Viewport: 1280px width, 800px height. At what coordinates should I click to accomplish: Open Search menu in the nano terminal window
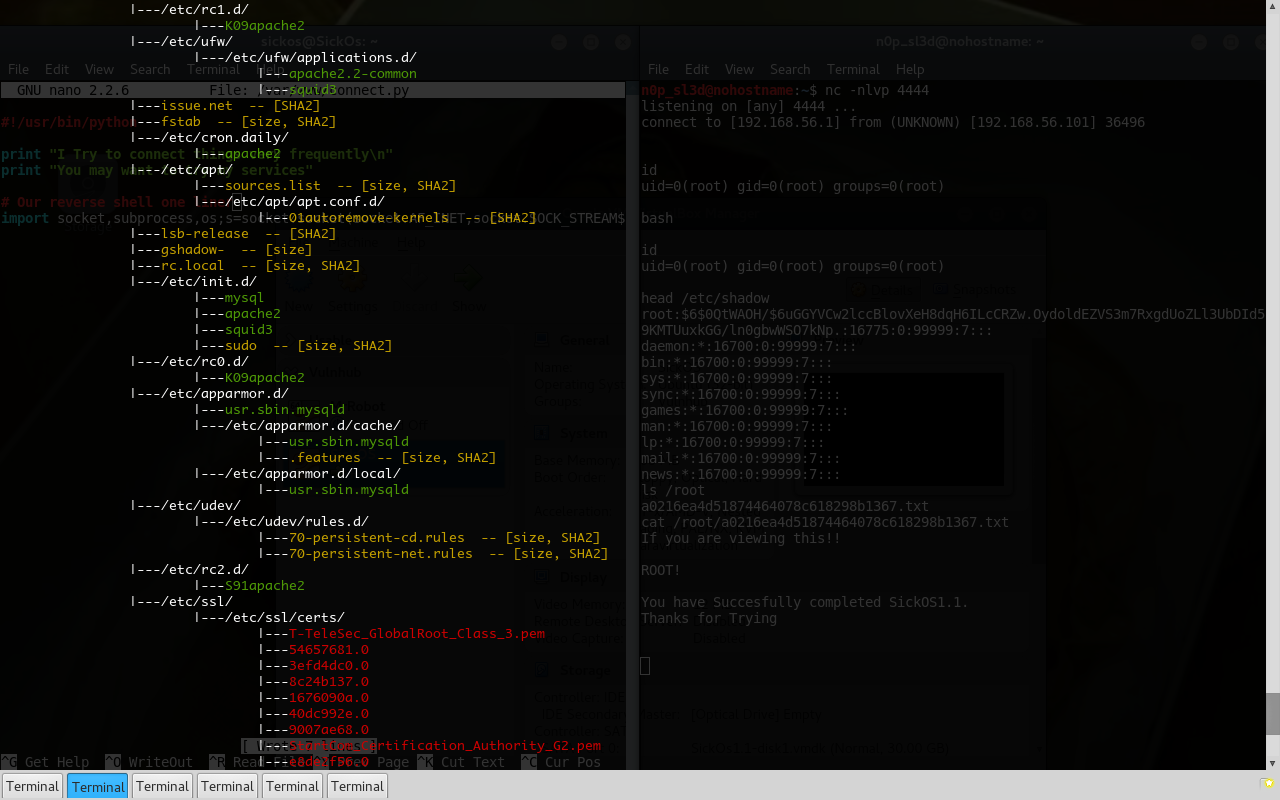pos(150,69)
